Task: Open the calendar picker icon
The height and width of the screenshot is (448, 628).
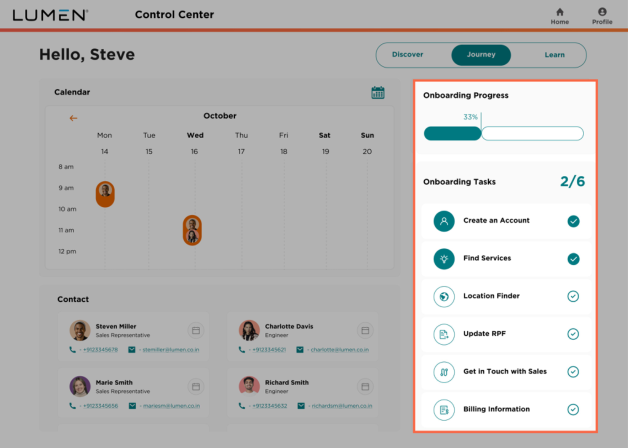Action: (378, 92)
